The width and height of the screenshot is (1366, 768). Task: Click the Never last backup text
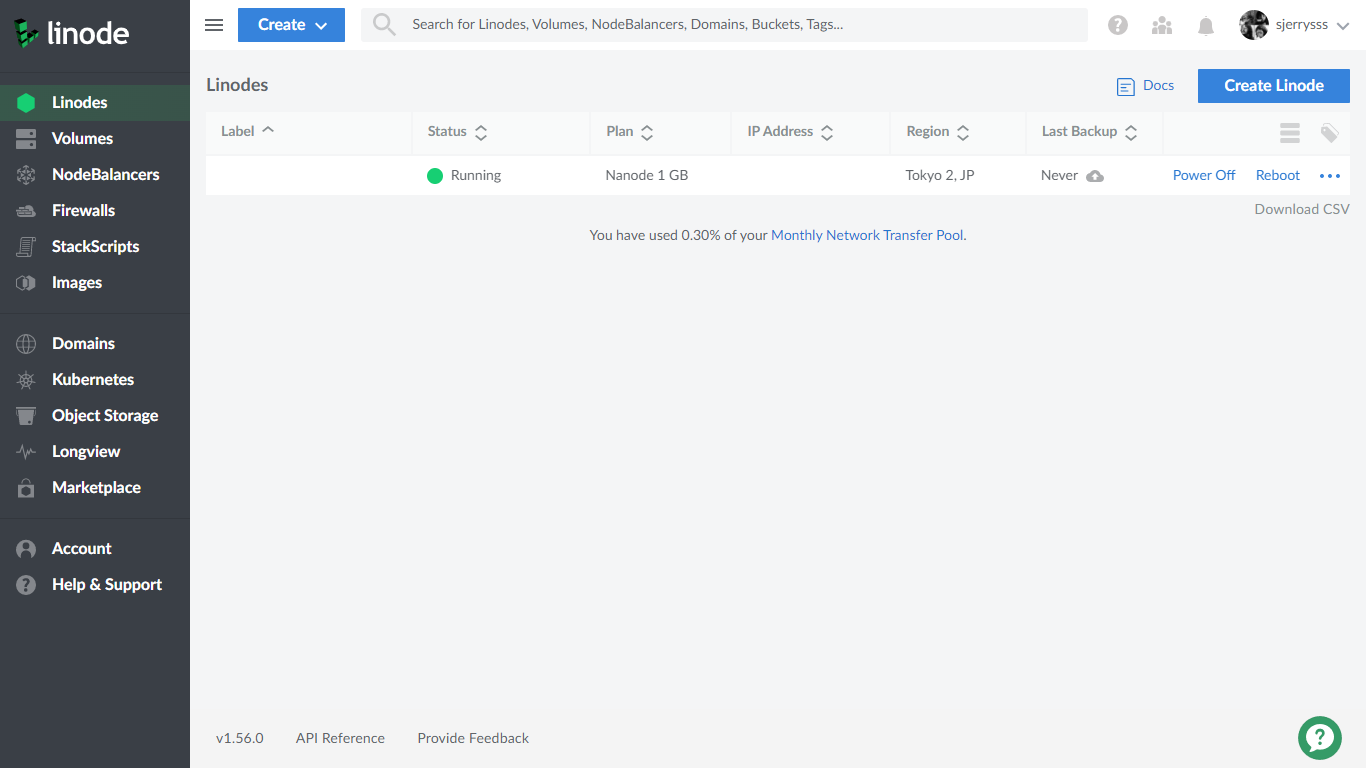[x=1059, y=175]
